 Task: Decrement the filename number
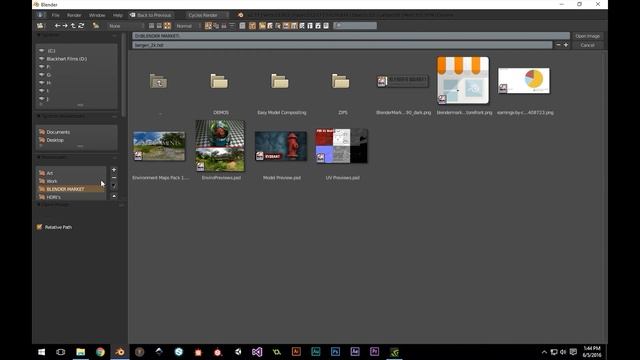click(x=558, y=45)
